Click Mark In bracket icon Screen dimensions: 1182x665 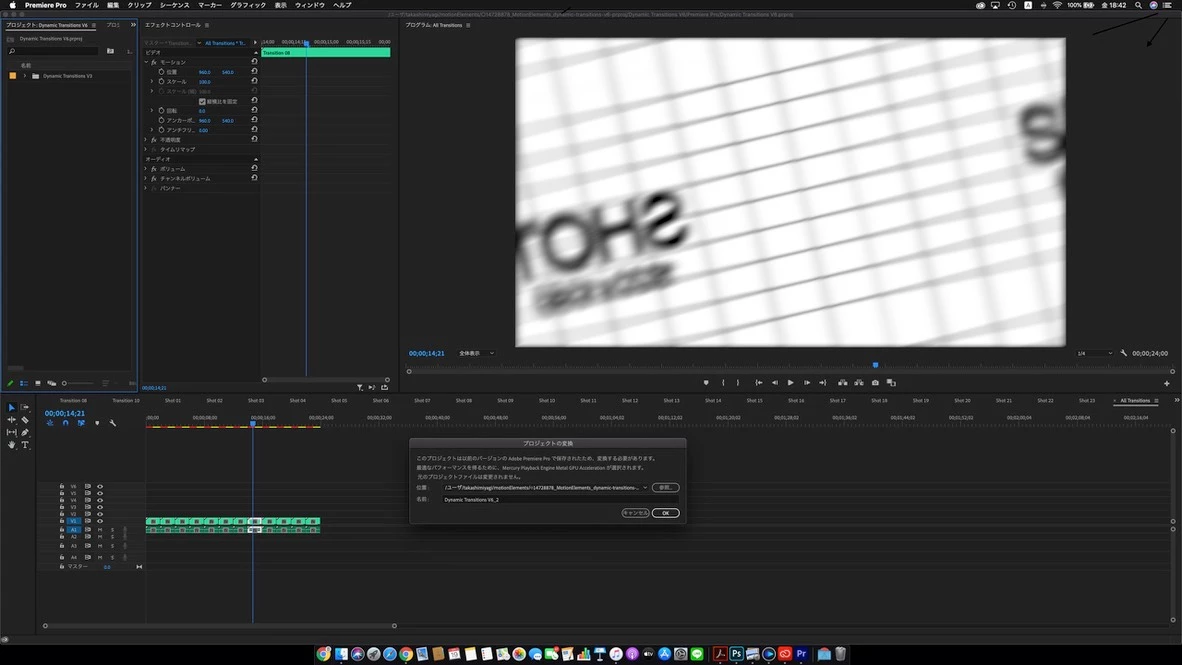point(723,383)
